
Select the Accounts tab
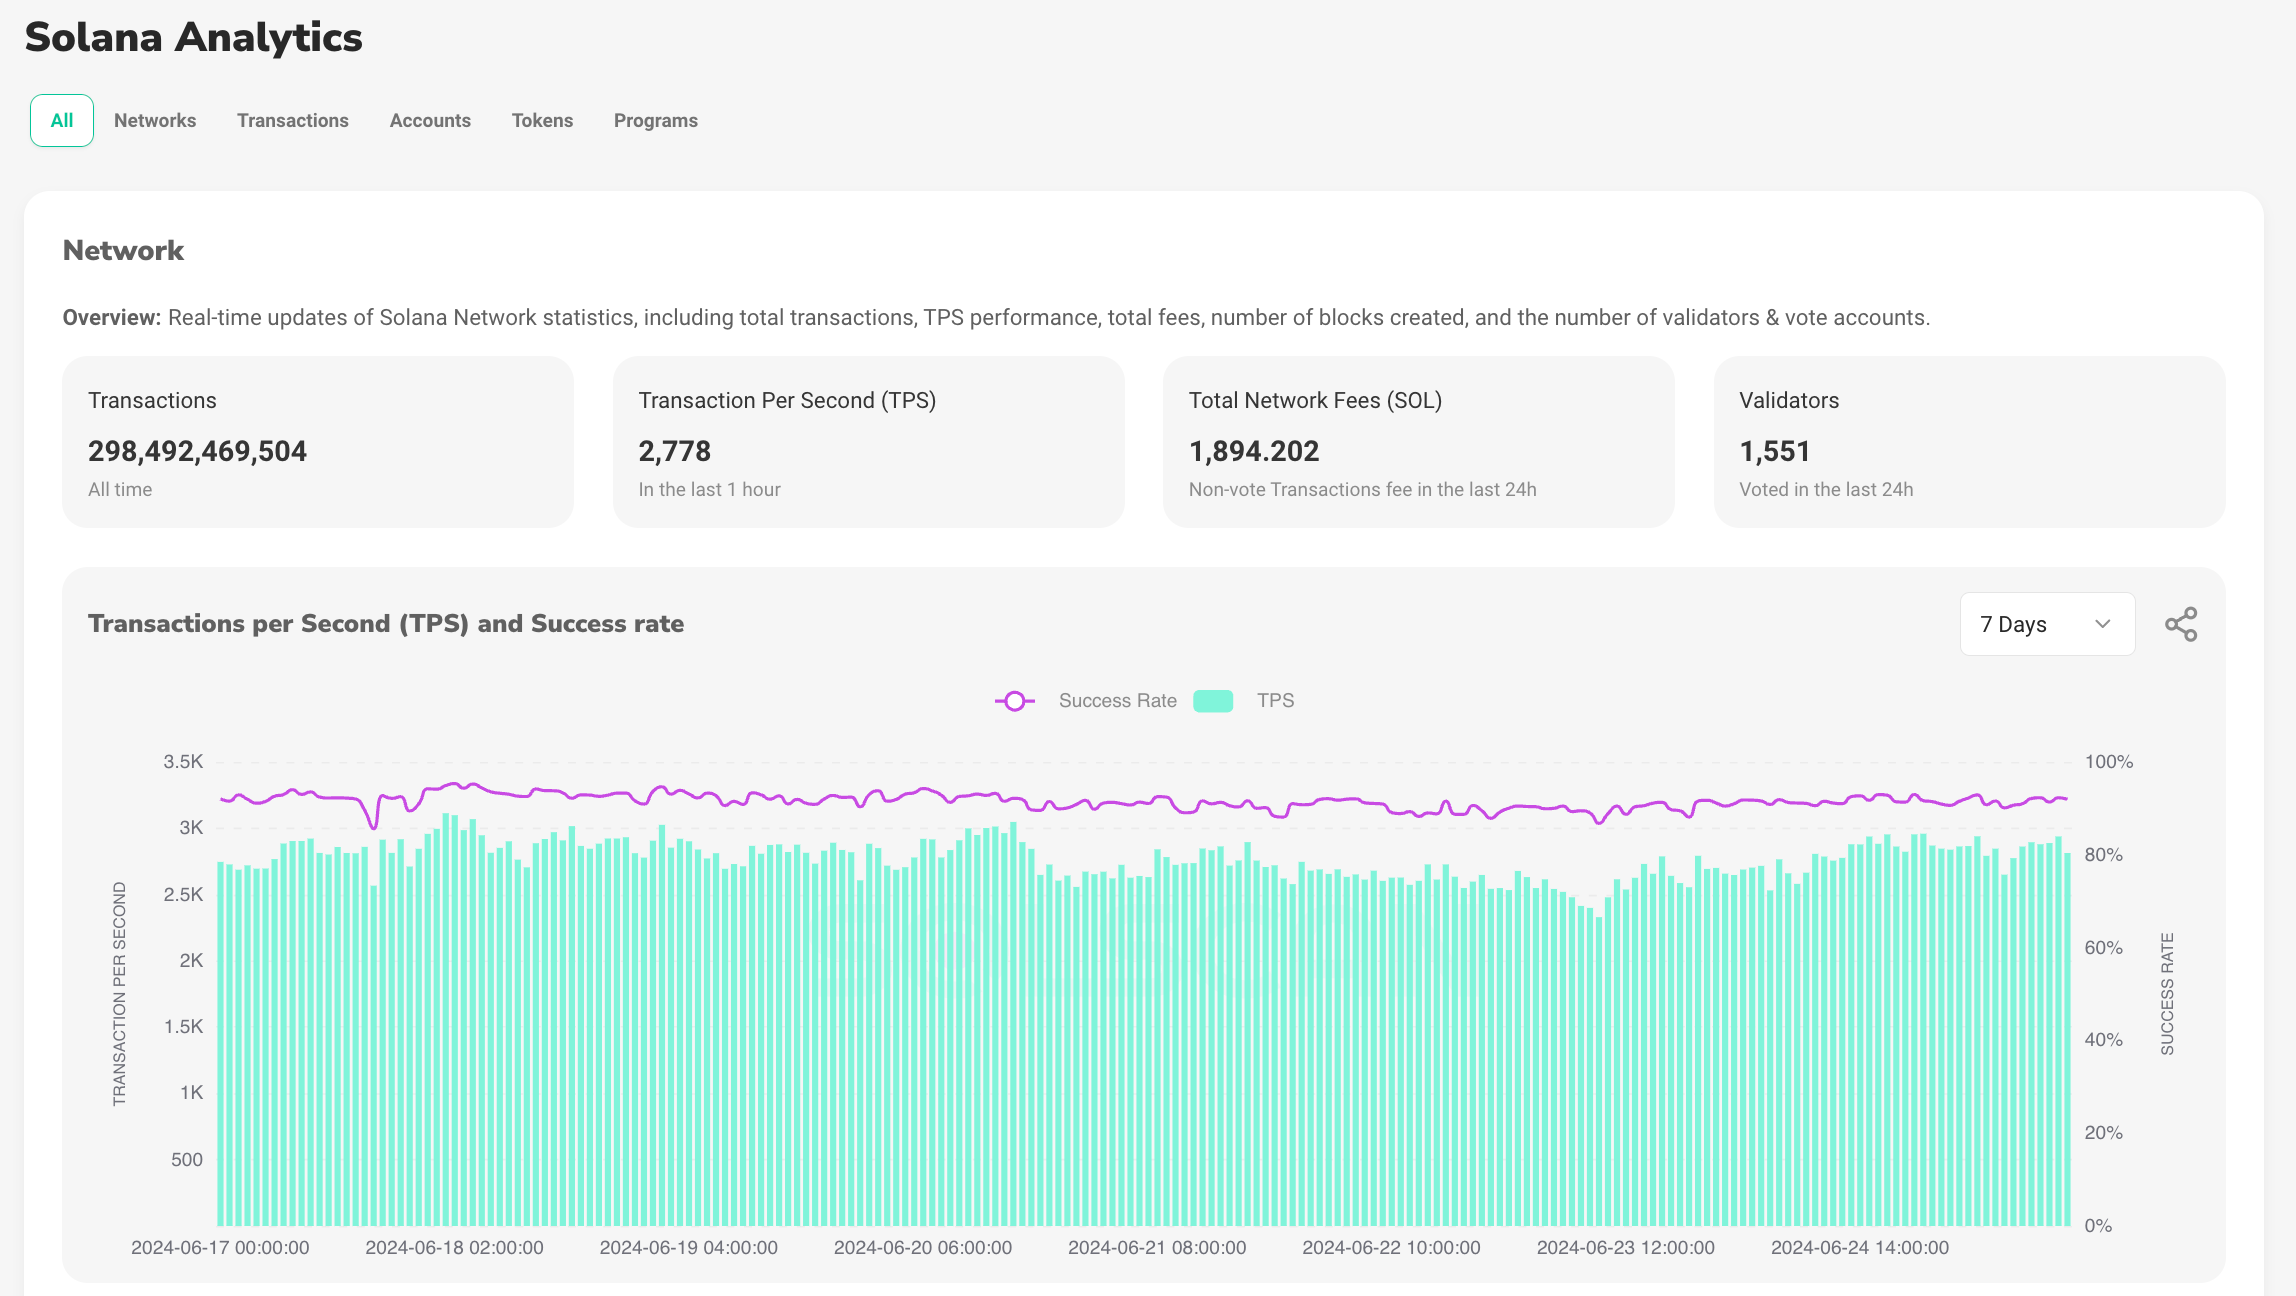tap(429, 120)
